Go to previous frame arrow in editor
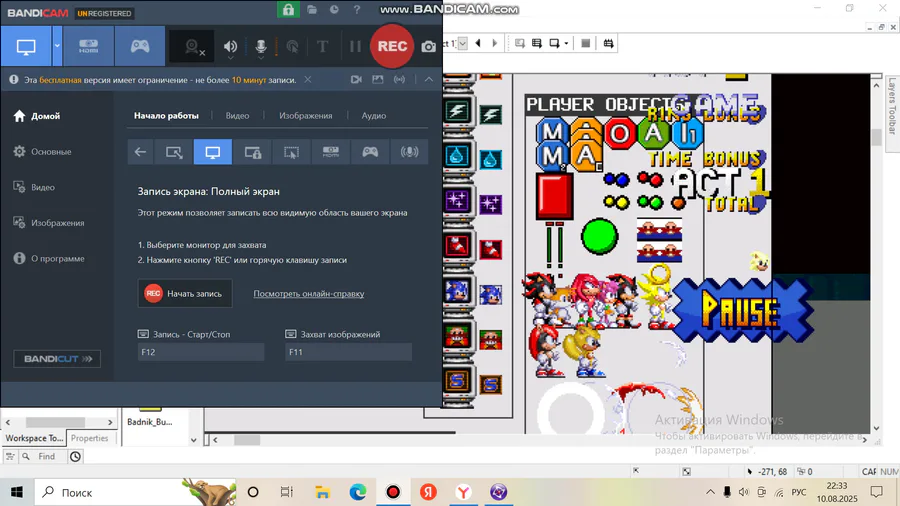The width and height of the screenshot is (900, 506). tap(478, 44)
